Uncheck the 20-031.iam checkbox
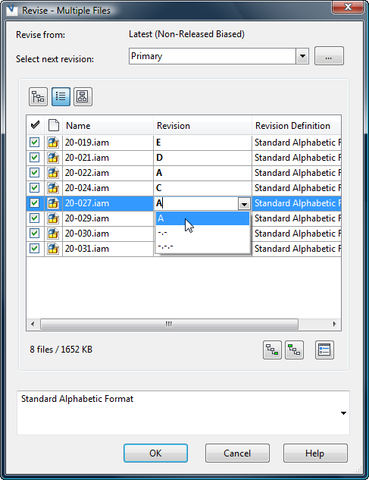This screenshot has width=369, height=480. coord(34,248)
